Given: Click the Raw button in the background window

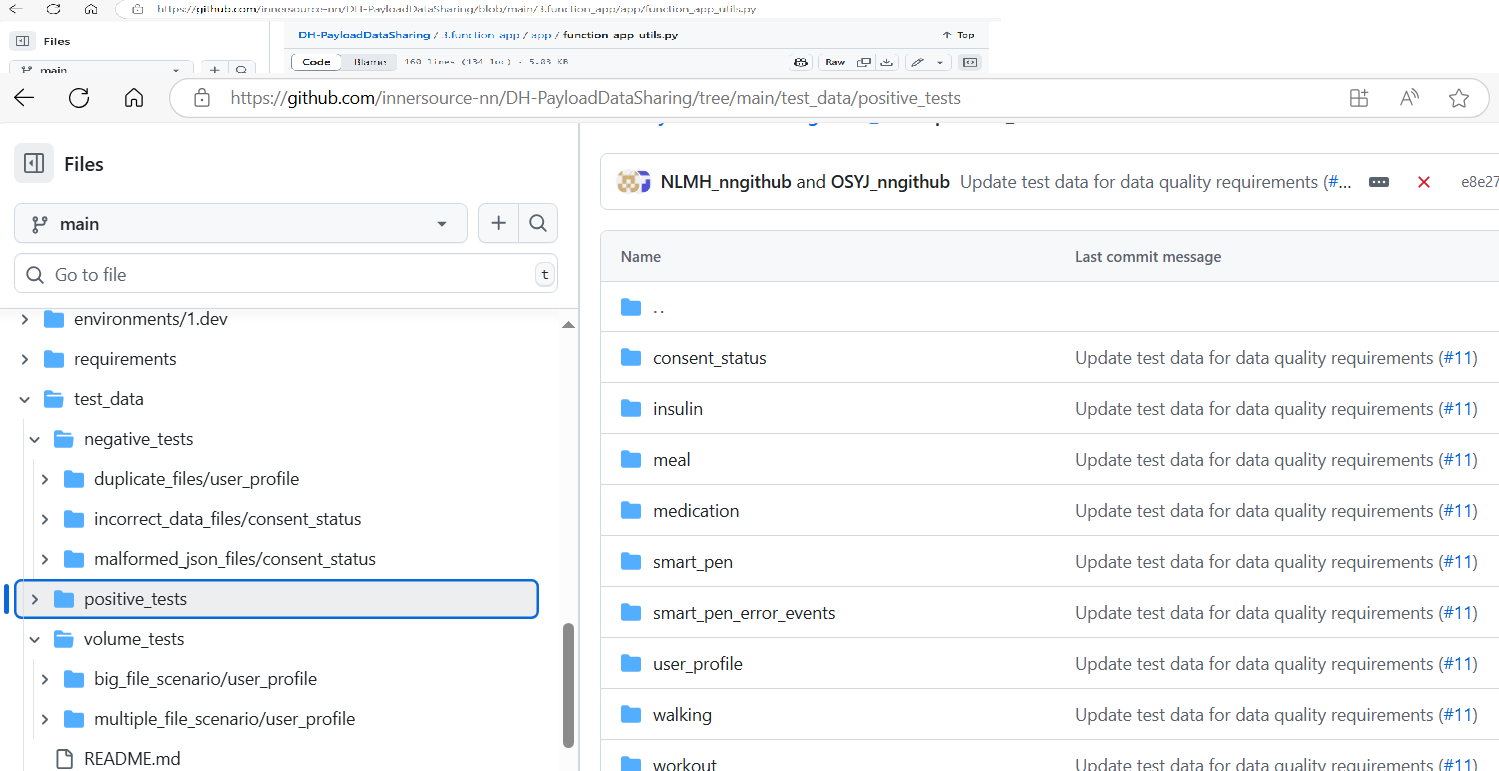Looking at the screenshot, I should point(834,62).
